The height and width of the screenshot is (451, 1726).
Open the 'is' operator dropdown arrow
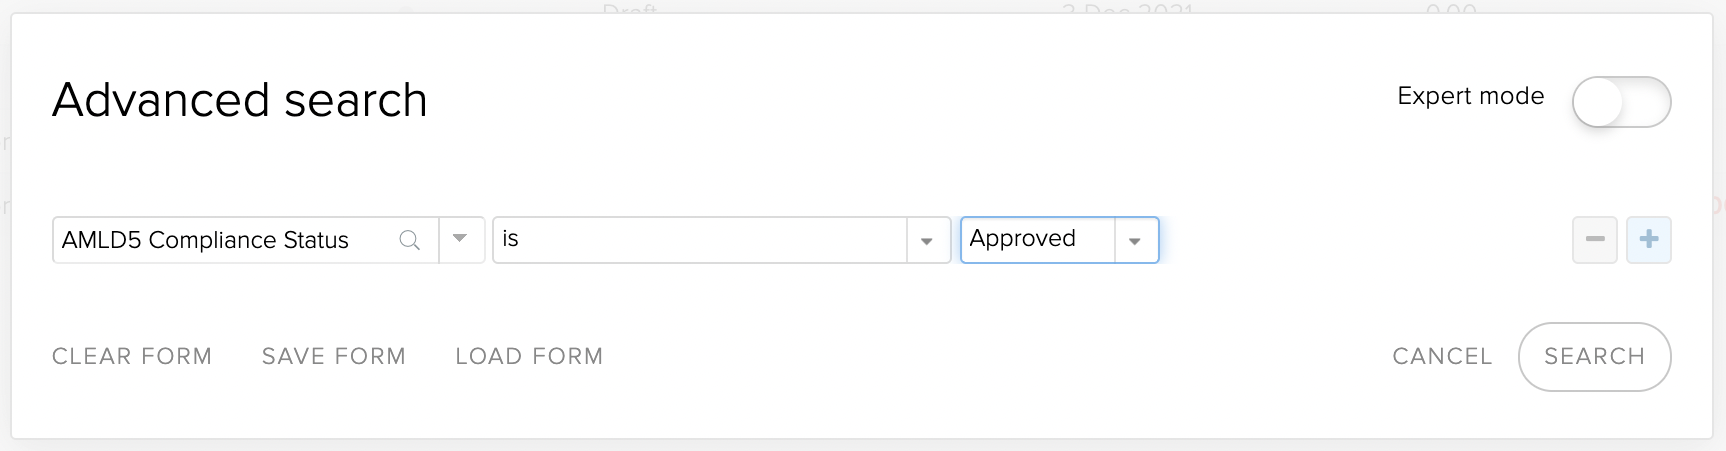click(x=927, y=241)
